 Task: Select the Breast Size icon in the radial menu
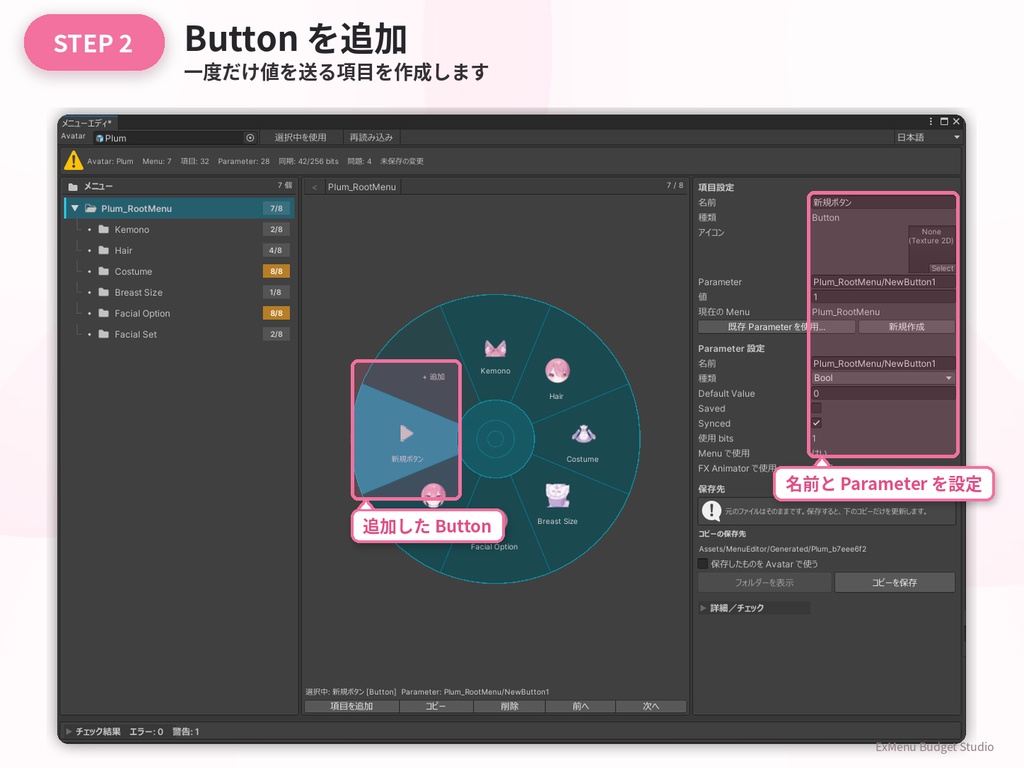[557, 496]
